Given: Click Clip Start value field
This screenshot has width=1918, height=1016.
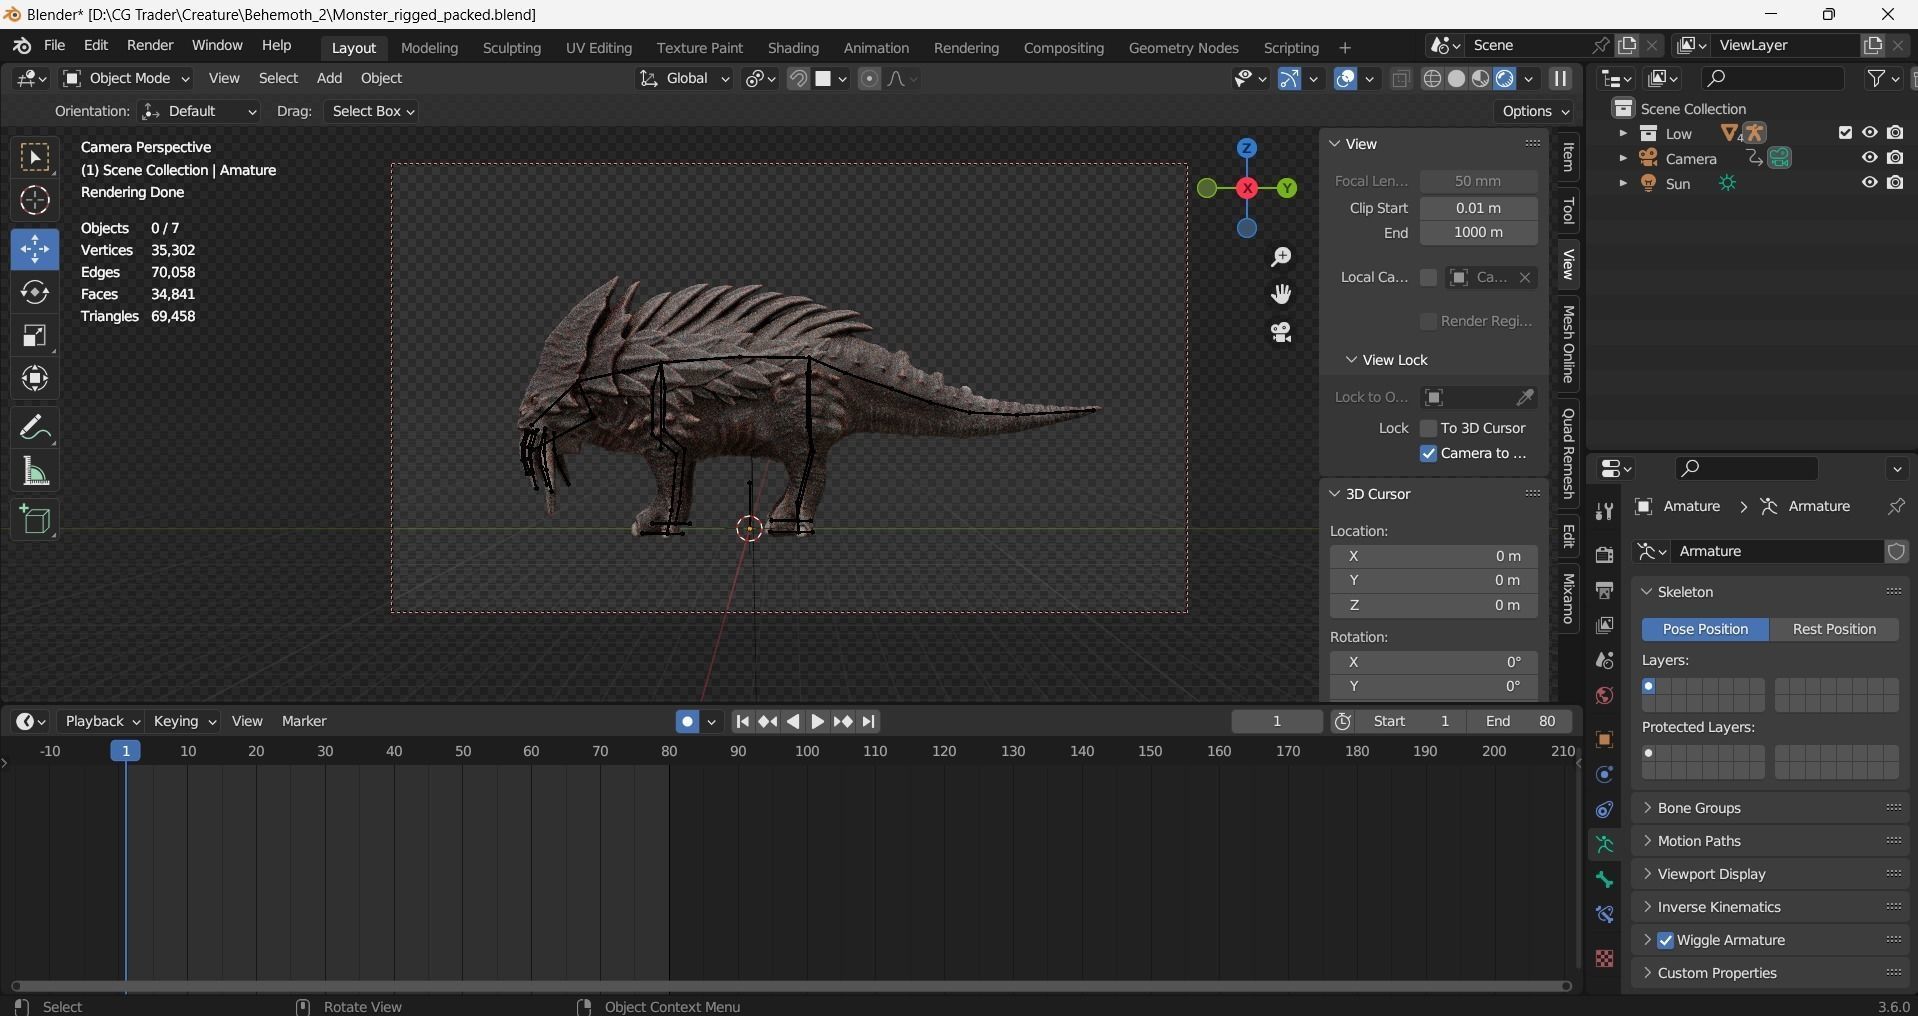Looking at the screenshot, I should 1478,208.
